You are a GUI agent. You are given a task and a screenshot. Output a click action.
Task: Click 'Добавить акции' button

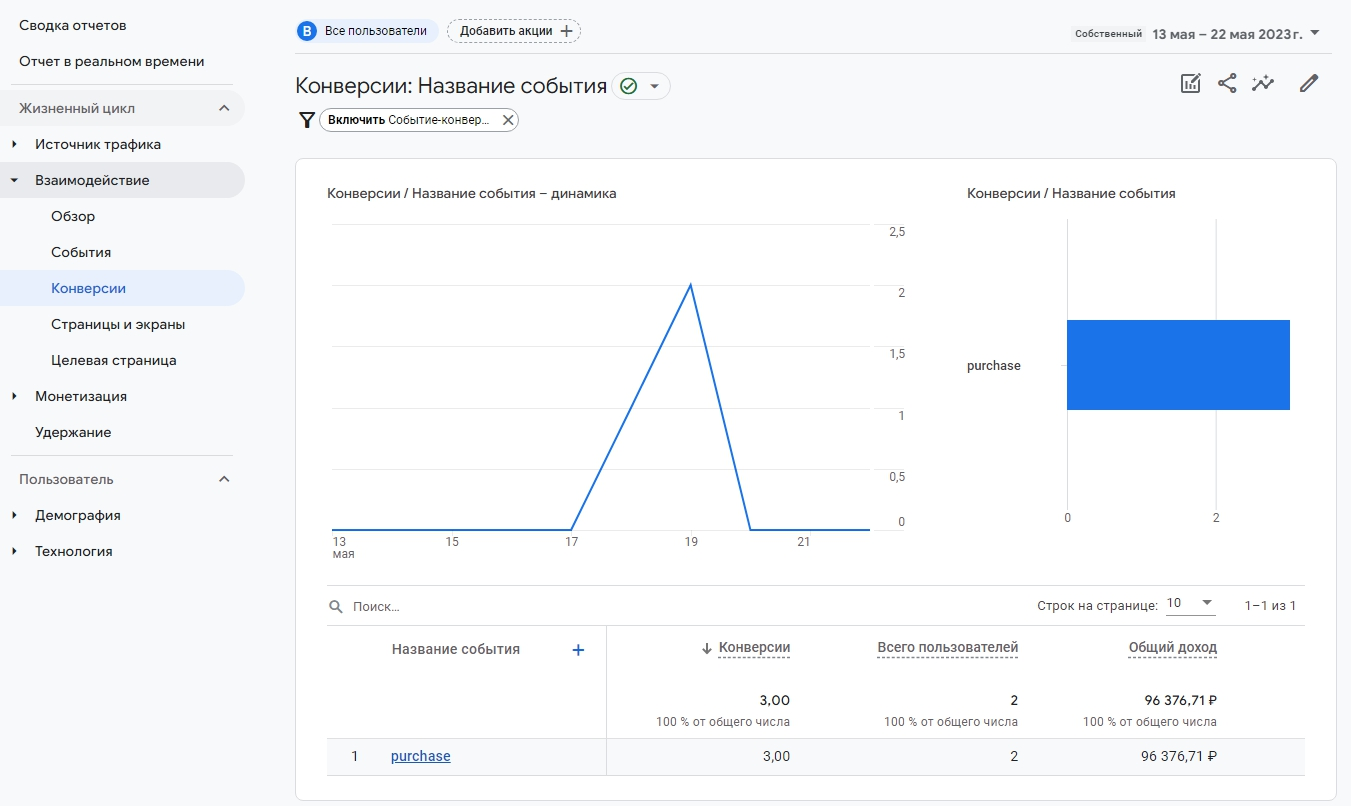pos(514,31)
